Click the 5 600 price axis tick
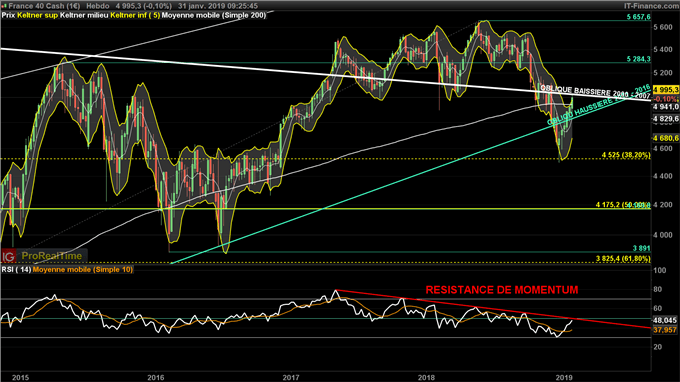The image size is (680, 382). click(x=663, y=27)
